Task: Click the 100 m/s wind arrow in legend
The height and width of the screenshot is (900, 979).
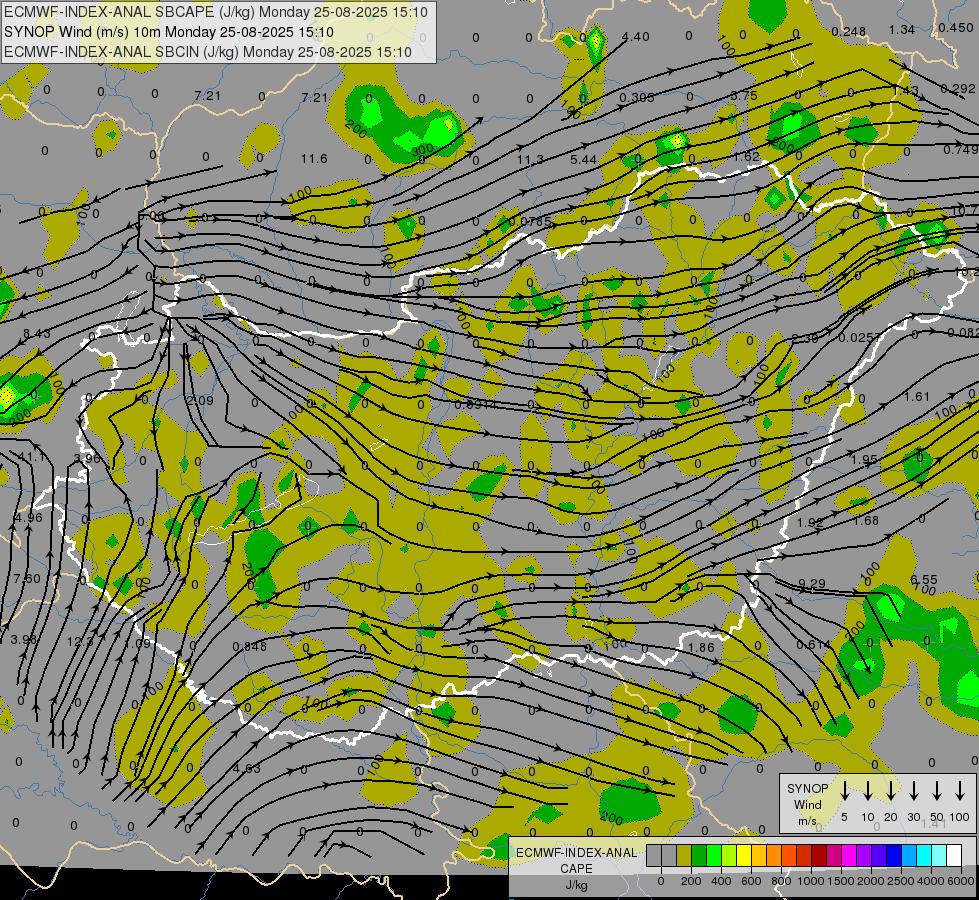Action: pos(960,791)
